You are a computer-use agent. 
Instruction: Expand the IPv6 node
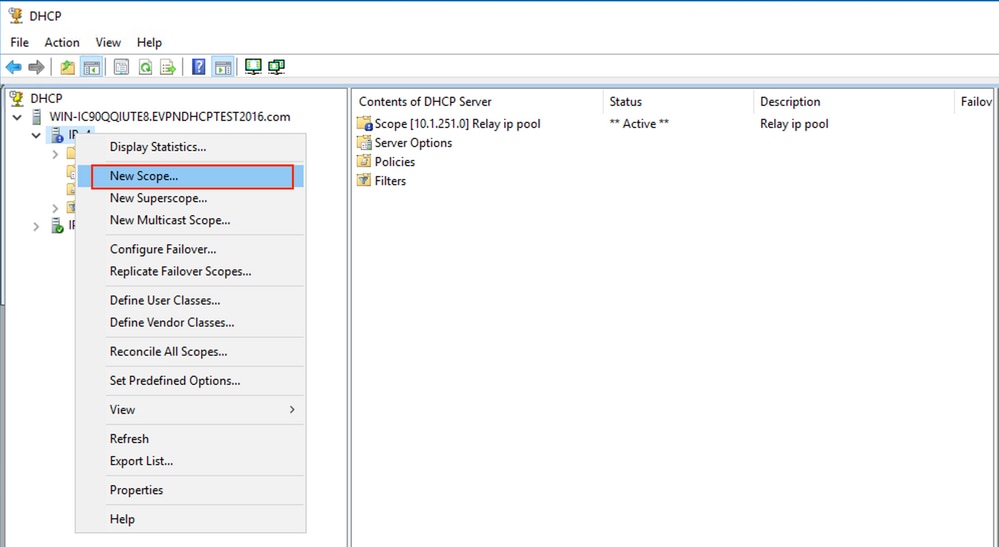(36, 227)
